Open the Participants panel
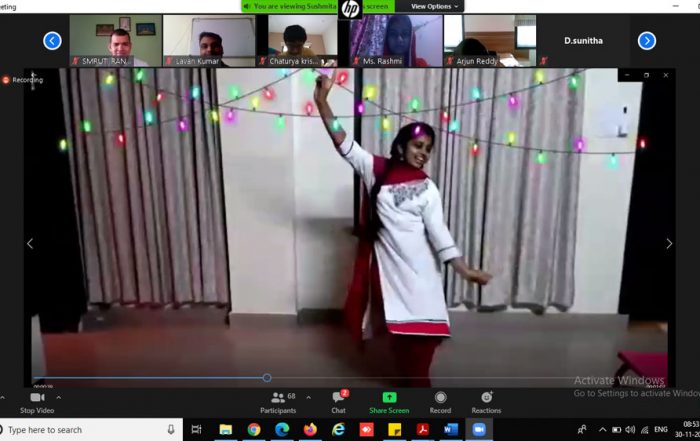This screenshot has height=441, width=700. pos(278,403)
